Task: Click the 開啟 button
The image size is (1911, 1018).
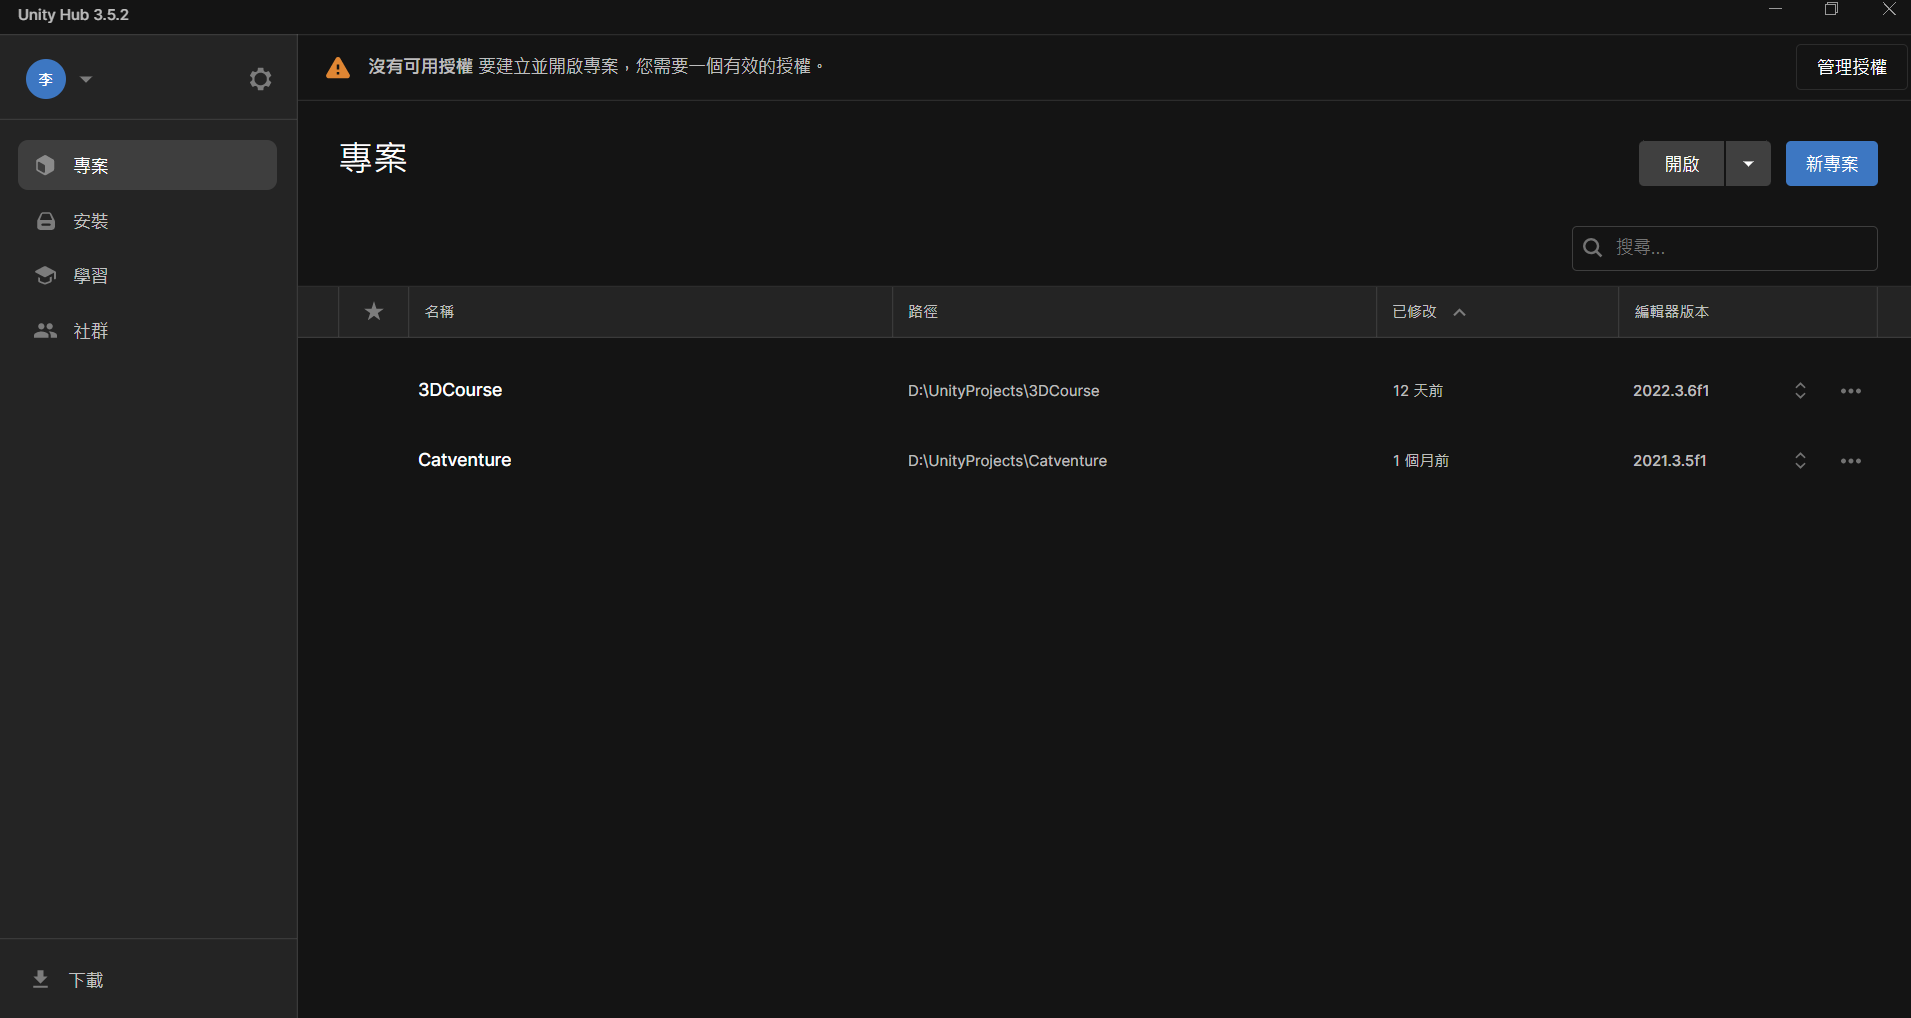Action: click(x=1682, y=164)
